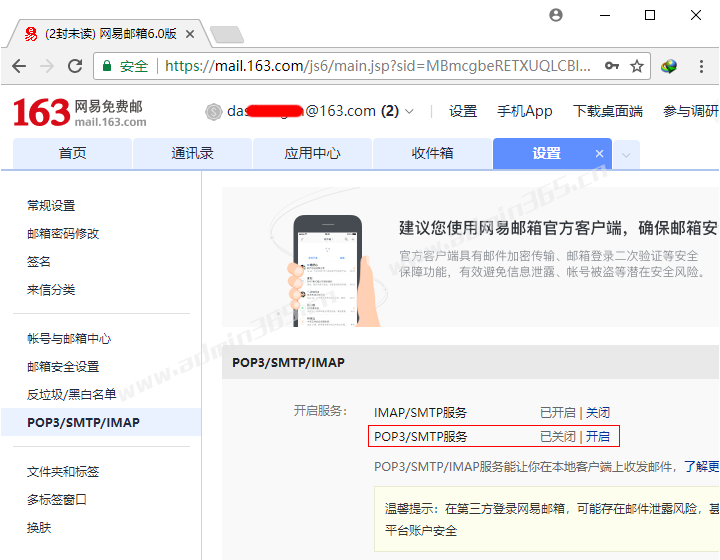Open 来信分类 in sidebar
The image size is (720, 560).
click(51, 290)
